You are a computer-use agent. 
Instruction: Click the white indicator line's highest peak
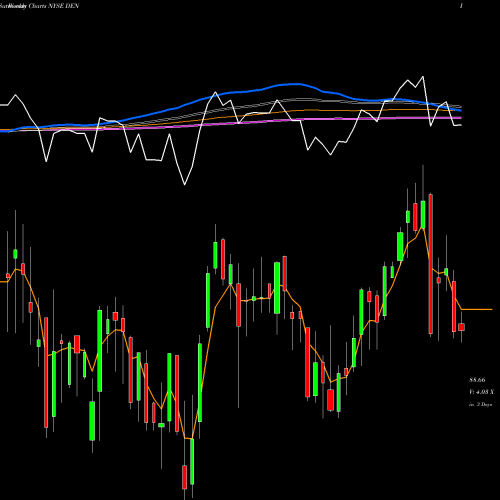[x=423, y=77]
